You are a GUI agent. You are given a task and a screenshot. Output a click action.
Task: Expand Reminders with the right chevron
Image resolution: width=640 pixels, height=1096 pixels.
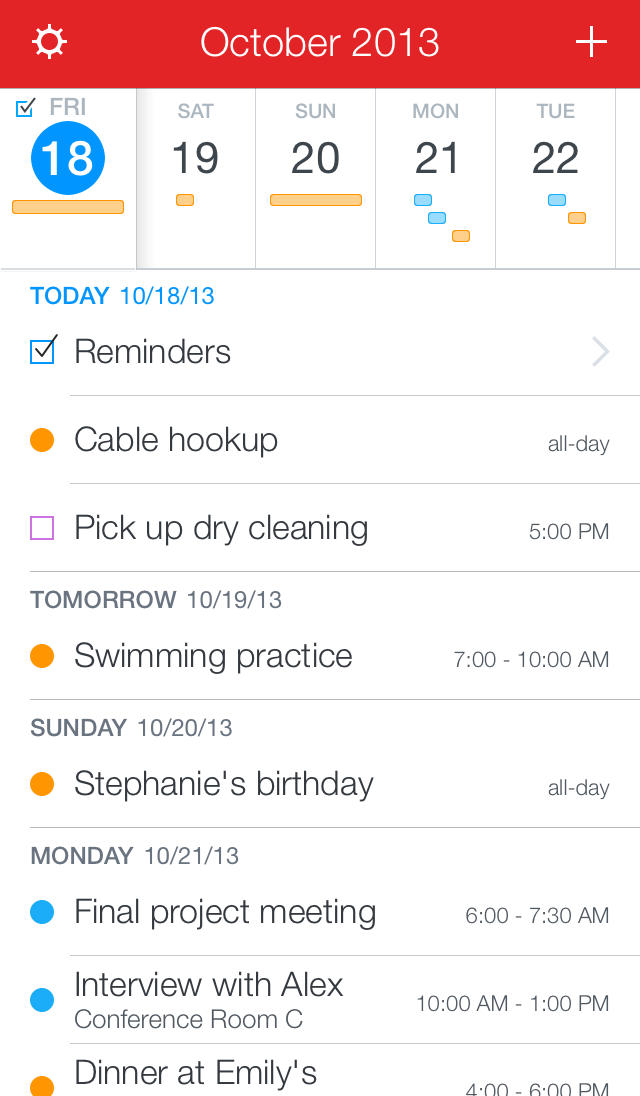coord(600,352)
